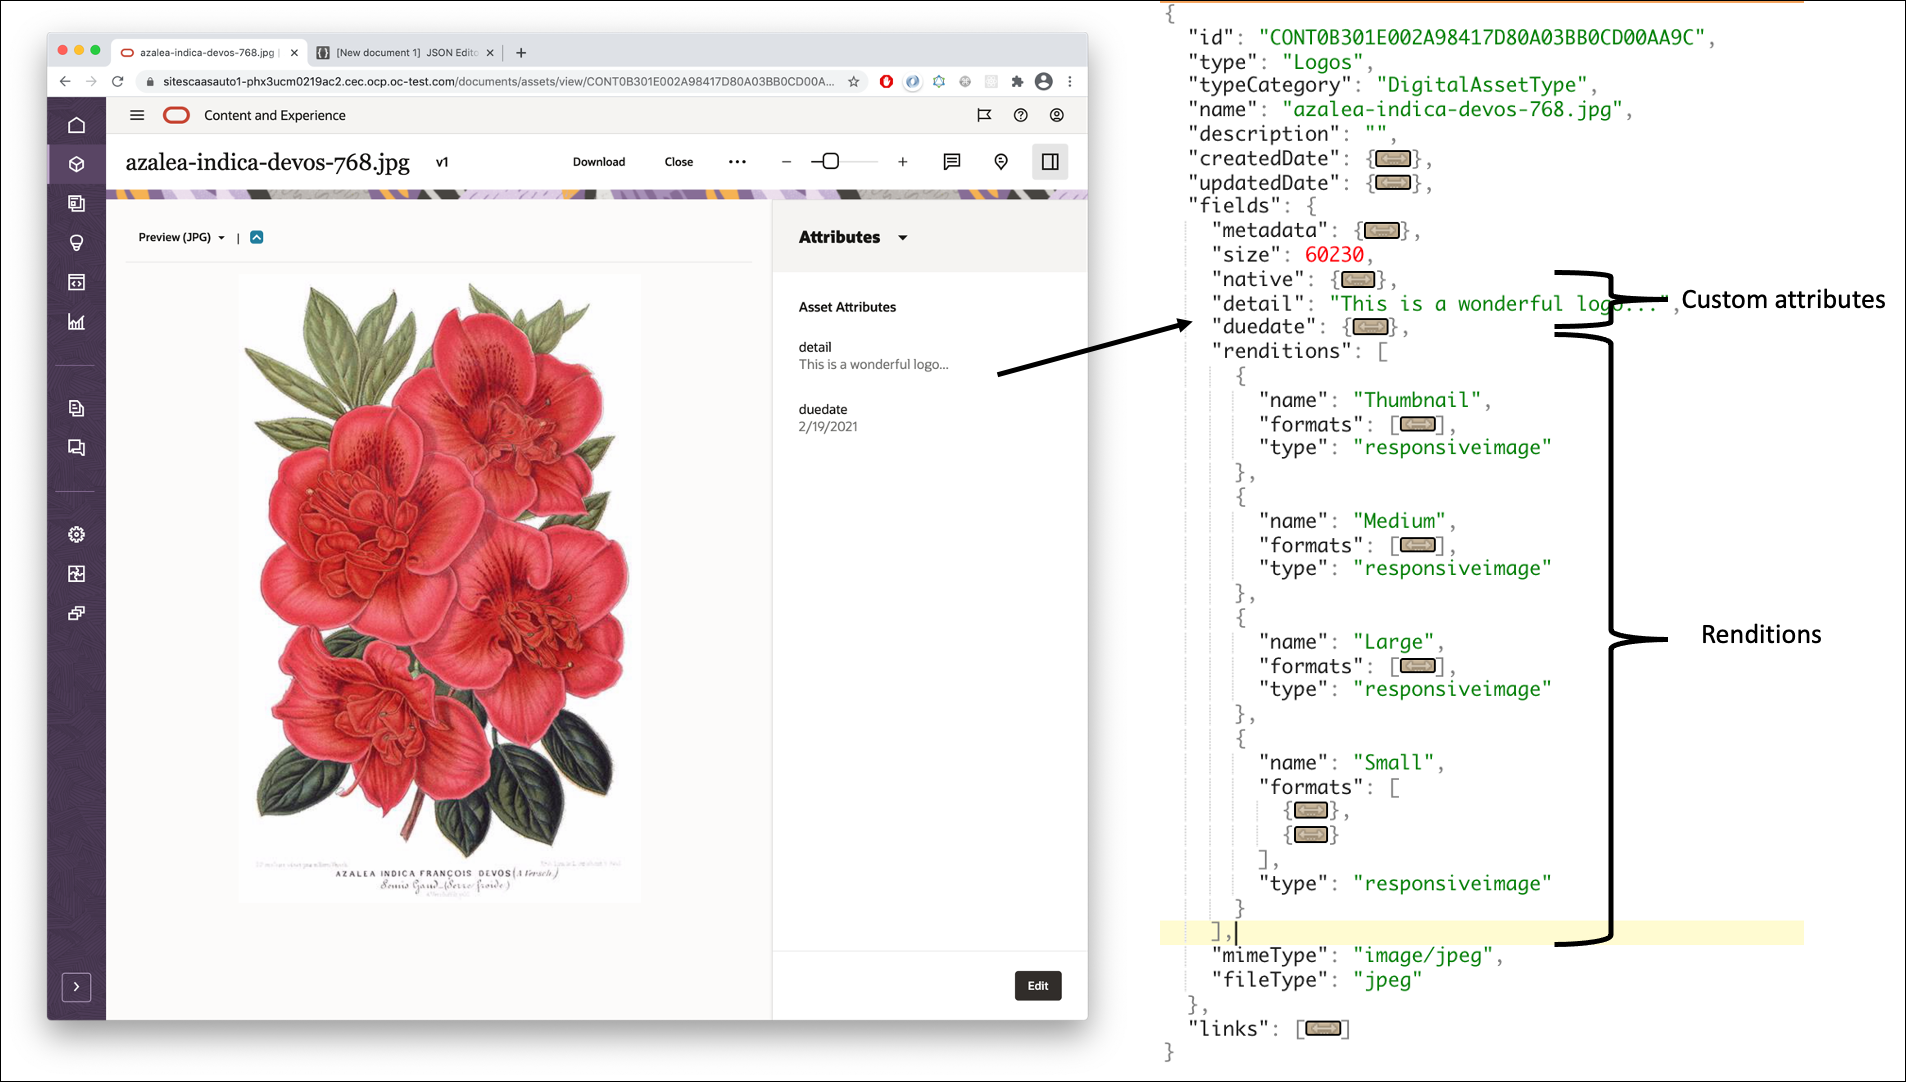Click the "Asset Attributes" heading
The width and height of the screenshot is (1906, 1082).
click(847, 307)
